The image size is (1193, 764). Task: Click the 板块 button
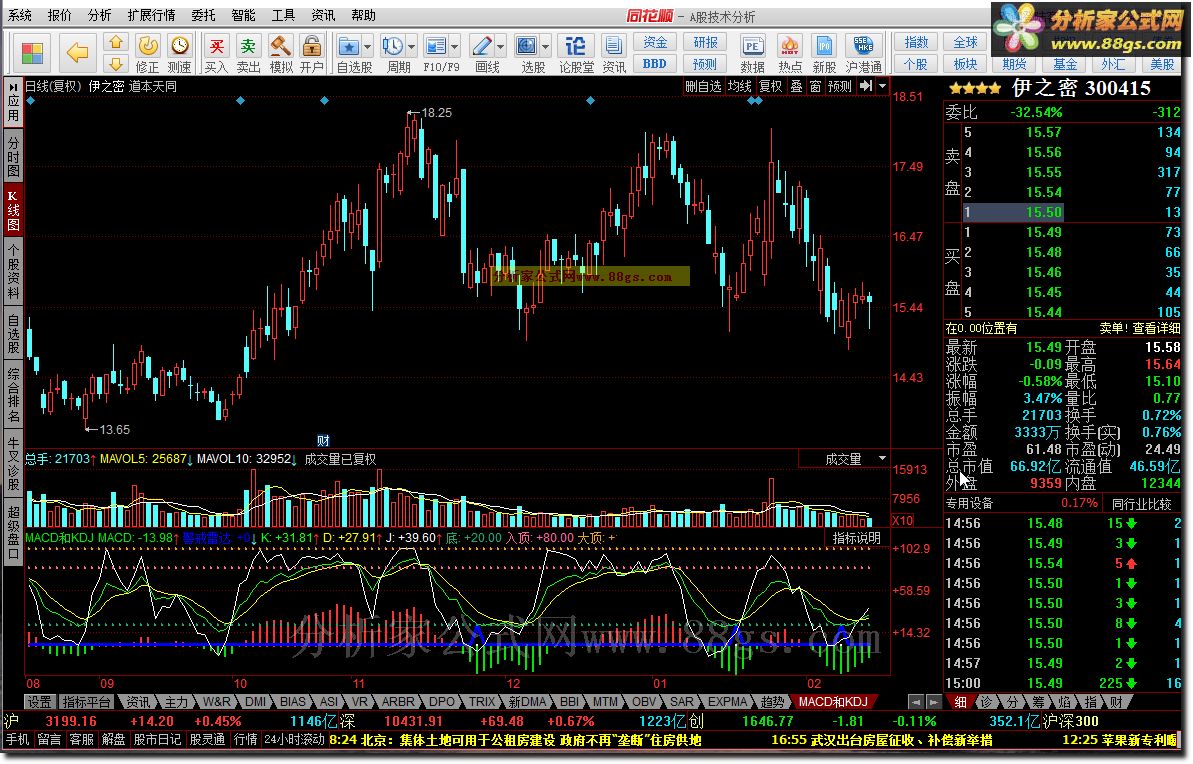pos(965,64)
